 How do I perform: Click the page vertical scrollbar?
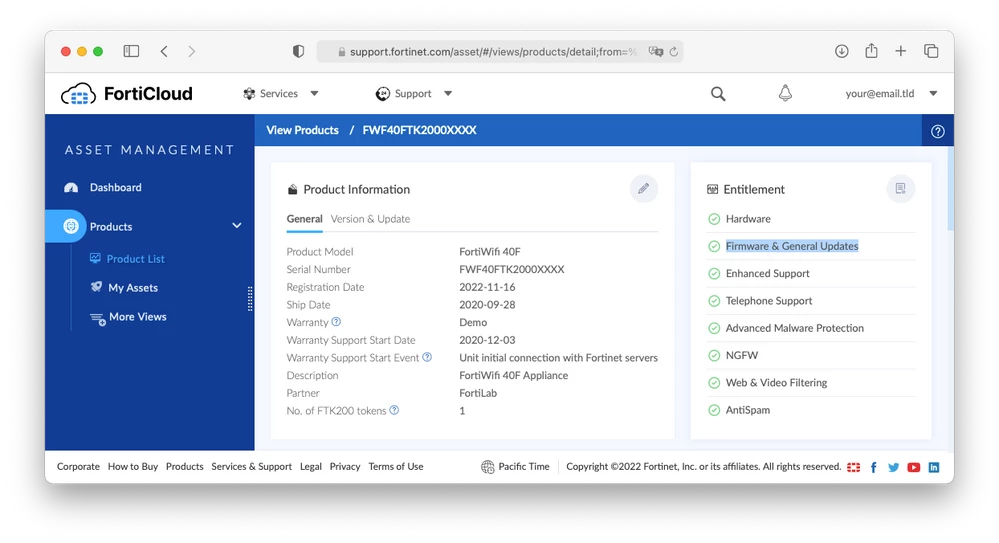click(951, 188)
